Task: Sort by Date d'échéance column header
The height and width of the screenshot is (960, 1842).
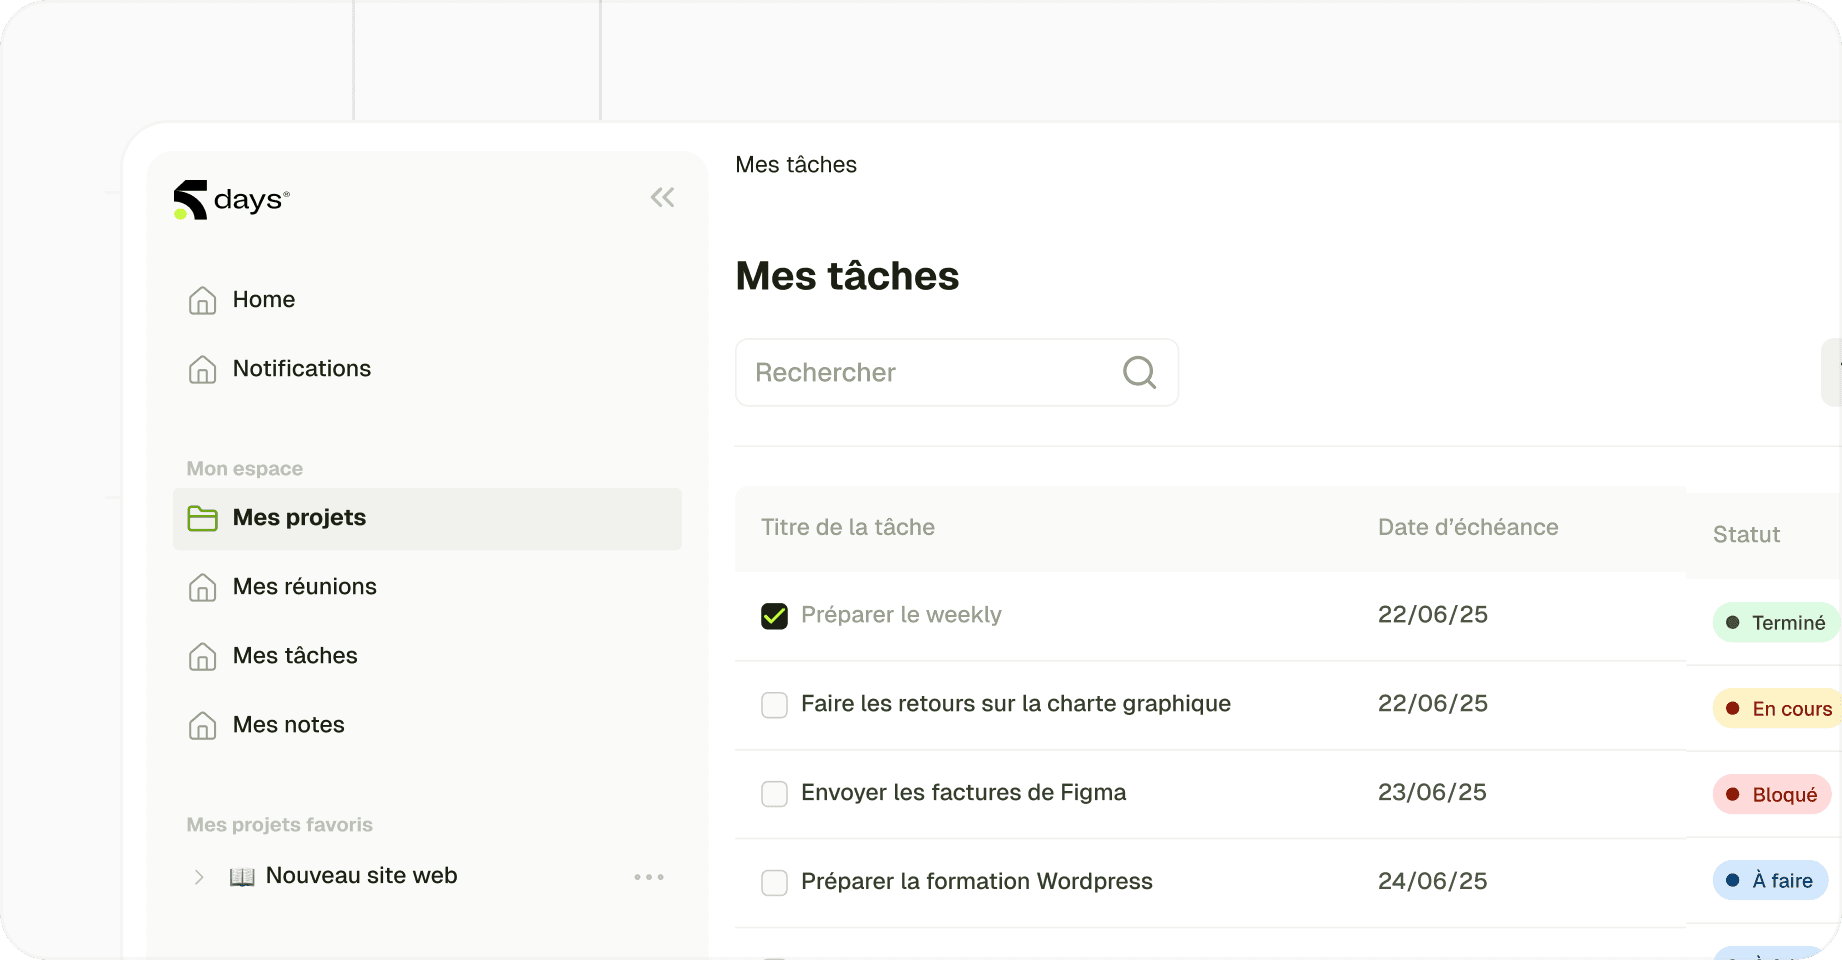Action: coord(1468,528)
